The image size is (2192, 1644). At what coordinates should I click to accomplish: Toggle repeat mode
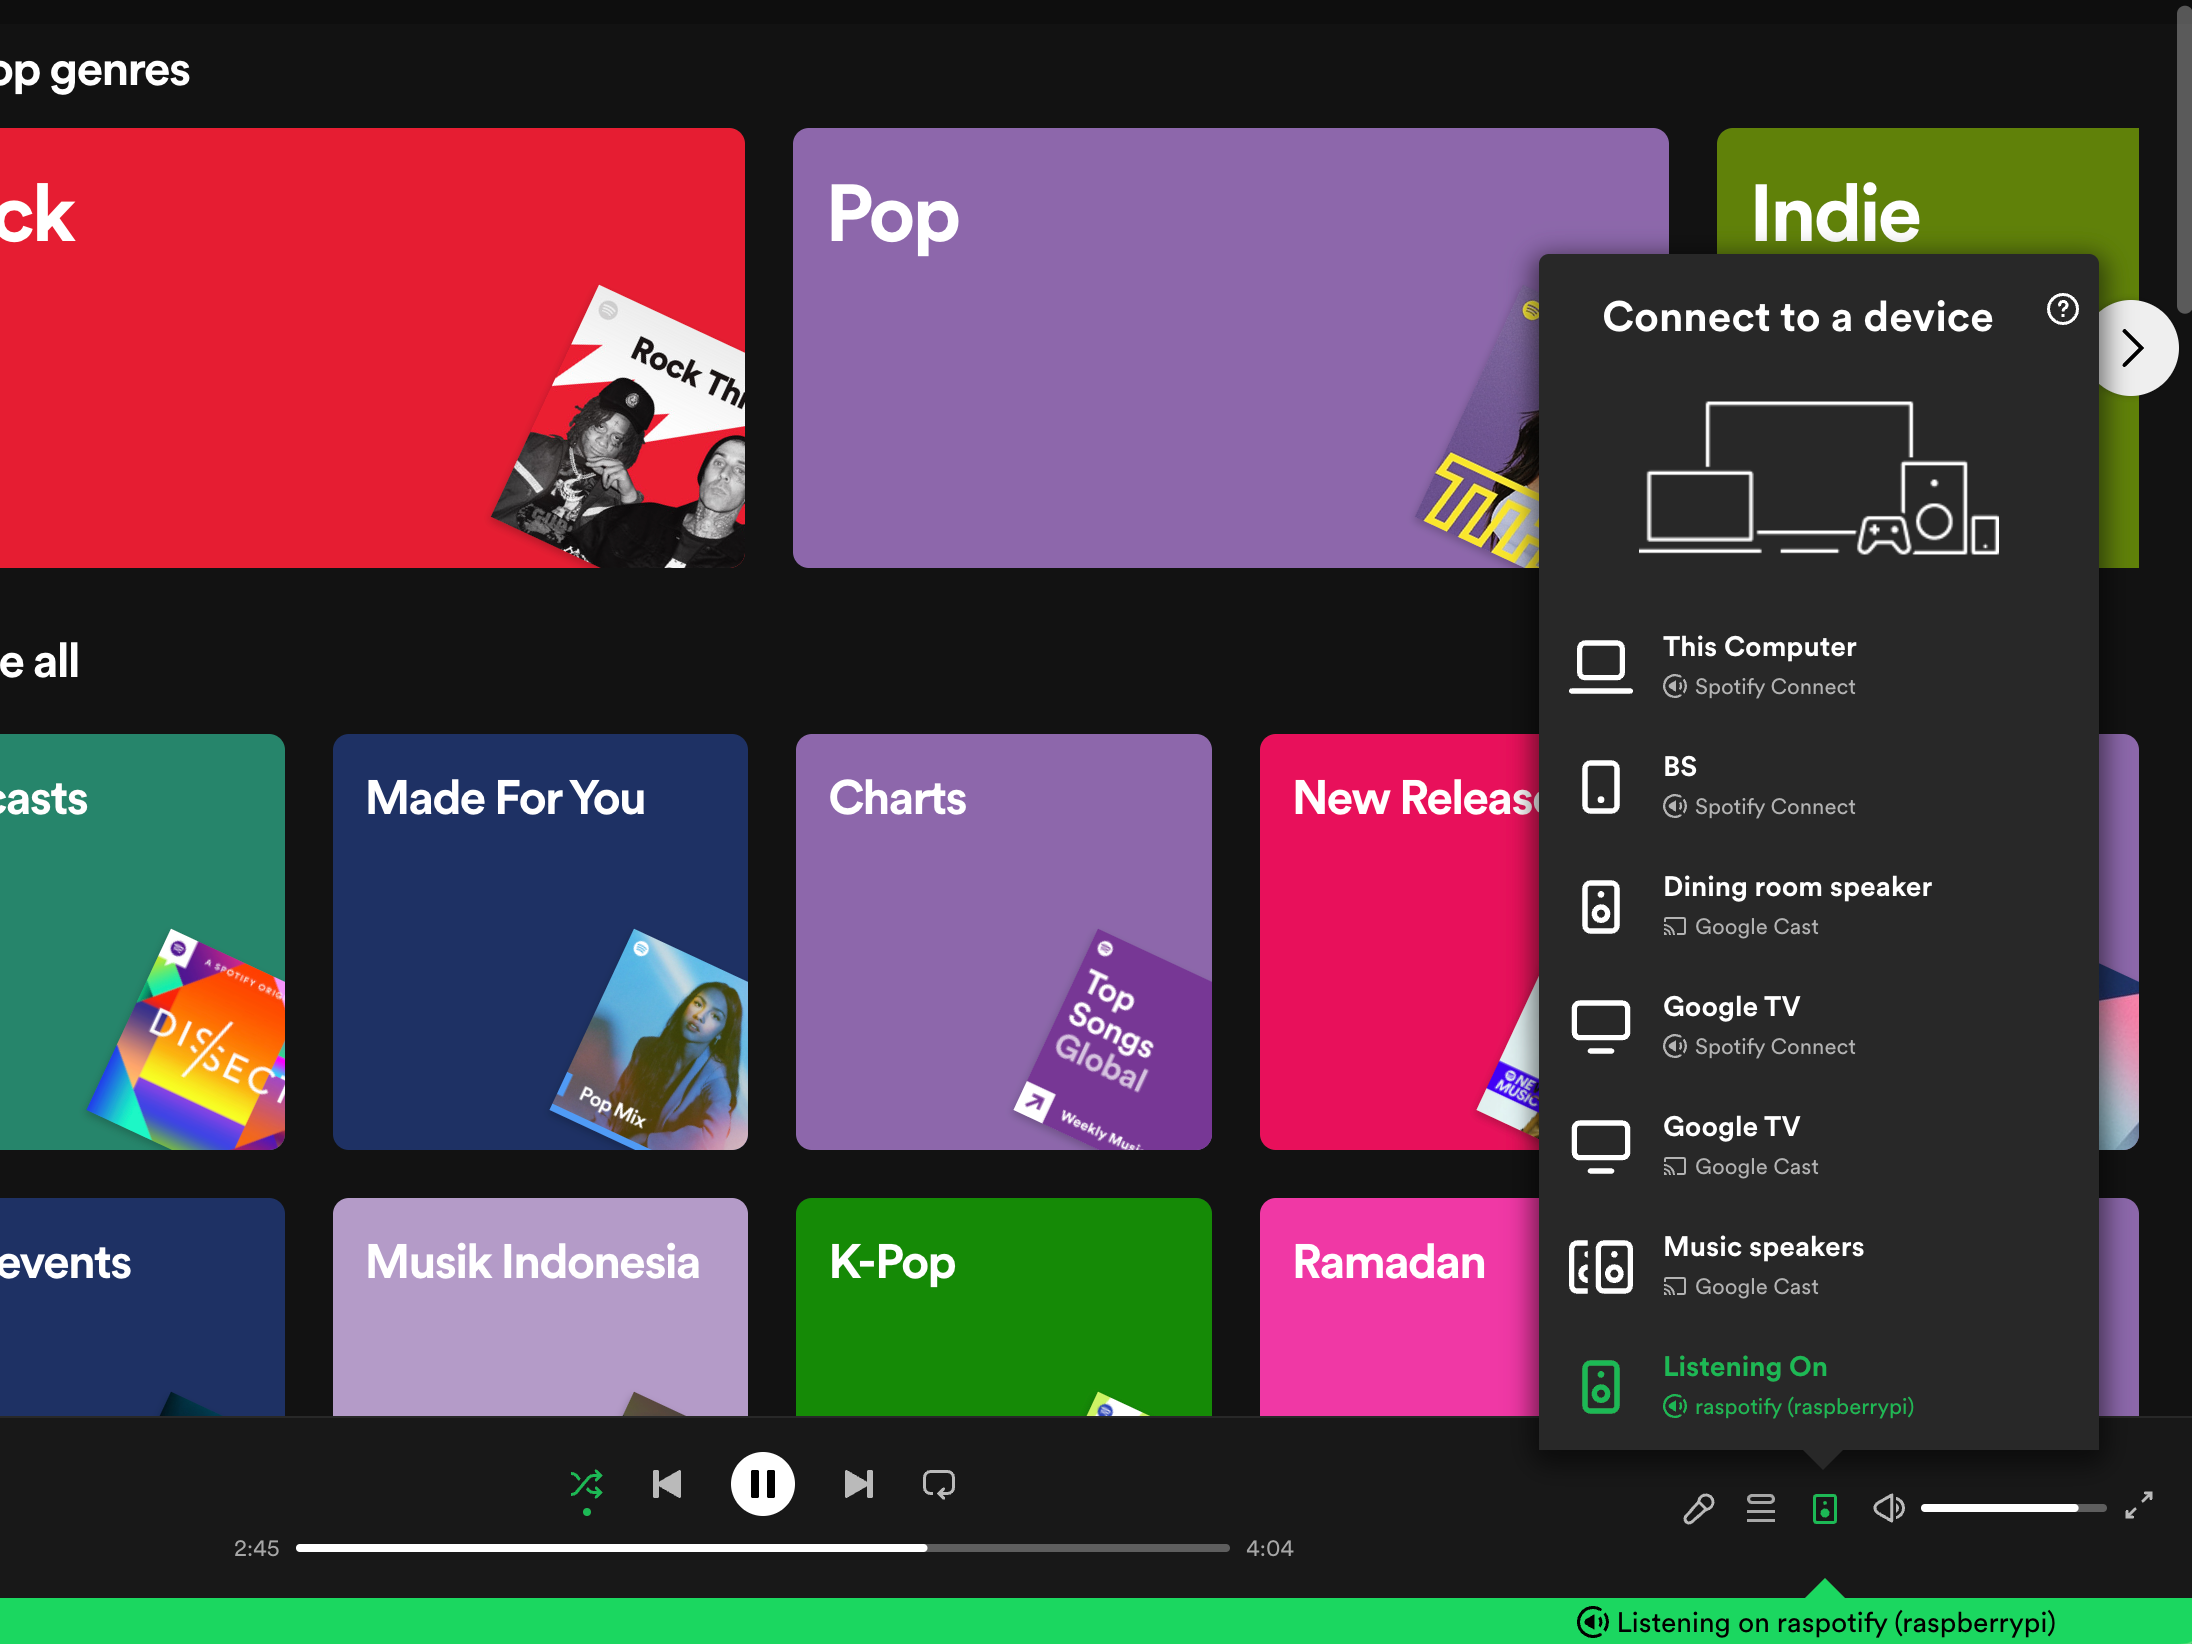click(938, 1484)
